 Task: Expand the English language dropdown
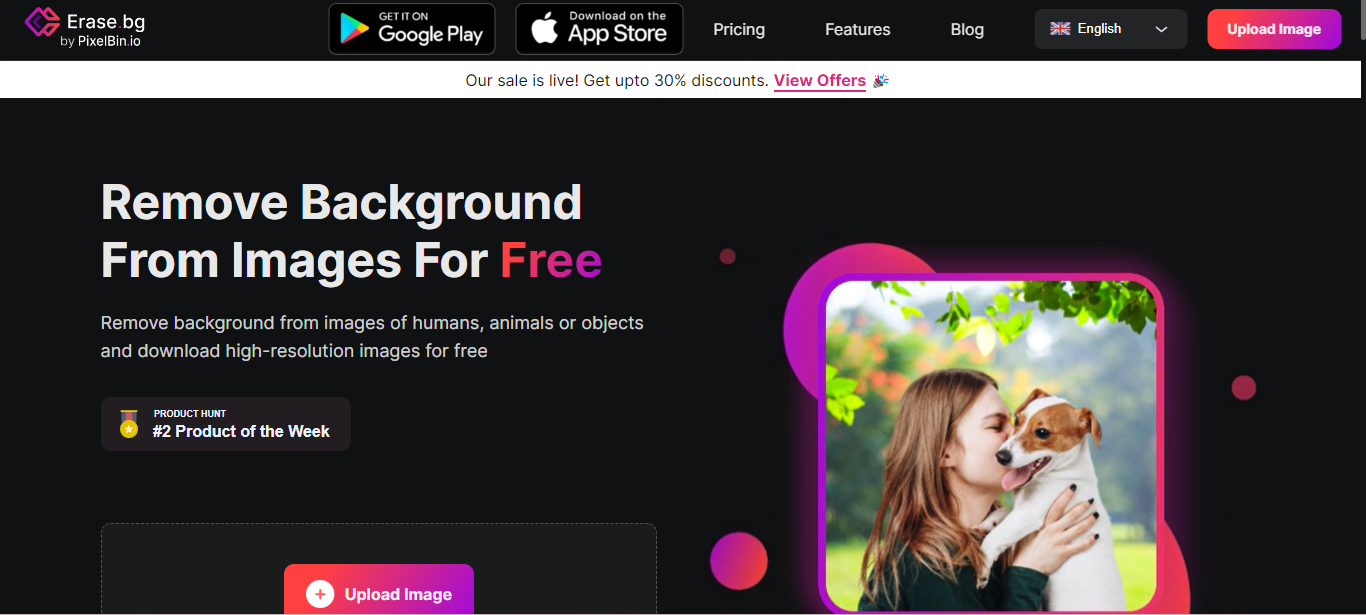[1111, 29]
